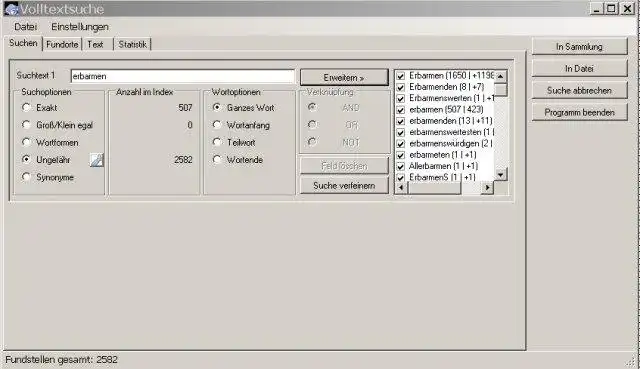
Task: Select the Ungefähr search option
Action: coord(27,160)
